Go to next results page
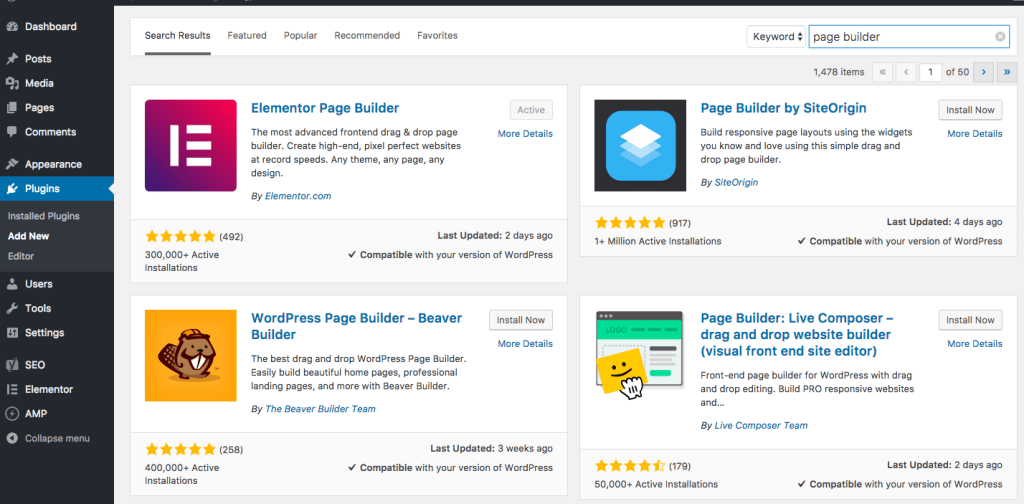The width and height of the screenshot is (1024, 504). [983, 72]
